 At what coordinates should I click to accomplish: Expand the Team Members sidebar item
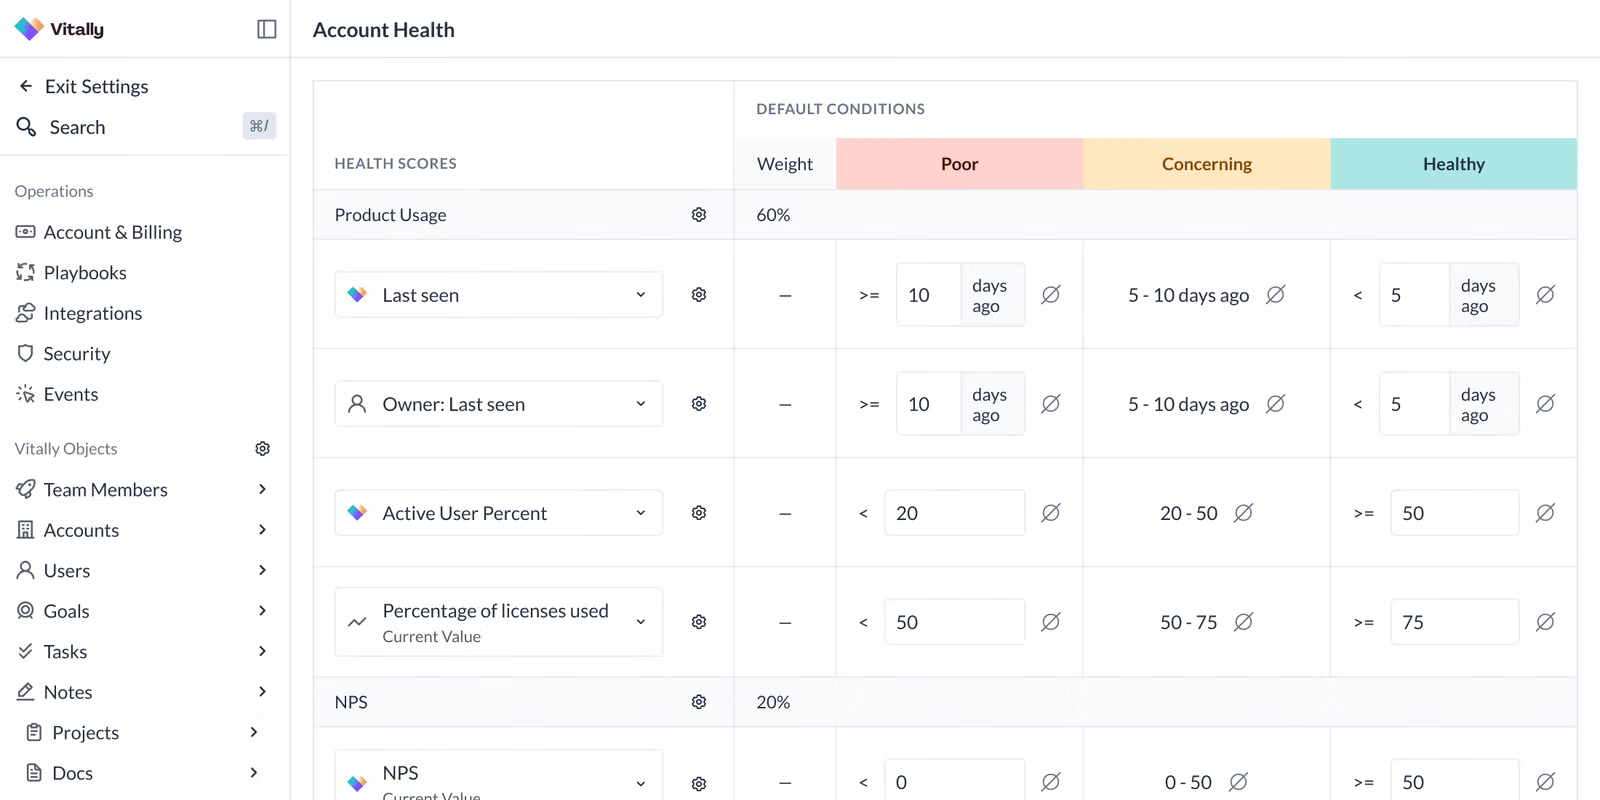(x=262, y=489)
